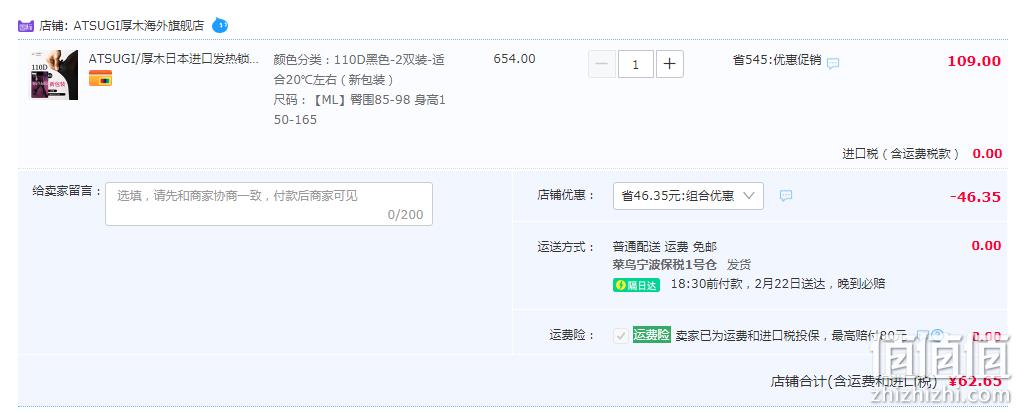Click the 颜色分类 110D黑色 specification text
The image size is (1020, 412).
tap(359, 70)
